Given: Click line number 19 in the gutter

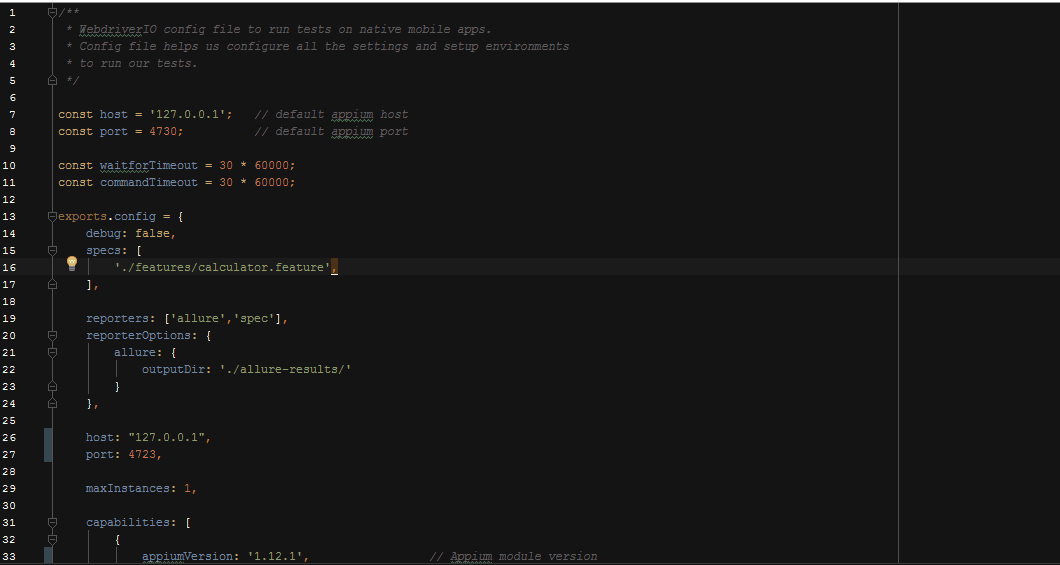Looking at the screenshot, I should click(x=9, y=318).
